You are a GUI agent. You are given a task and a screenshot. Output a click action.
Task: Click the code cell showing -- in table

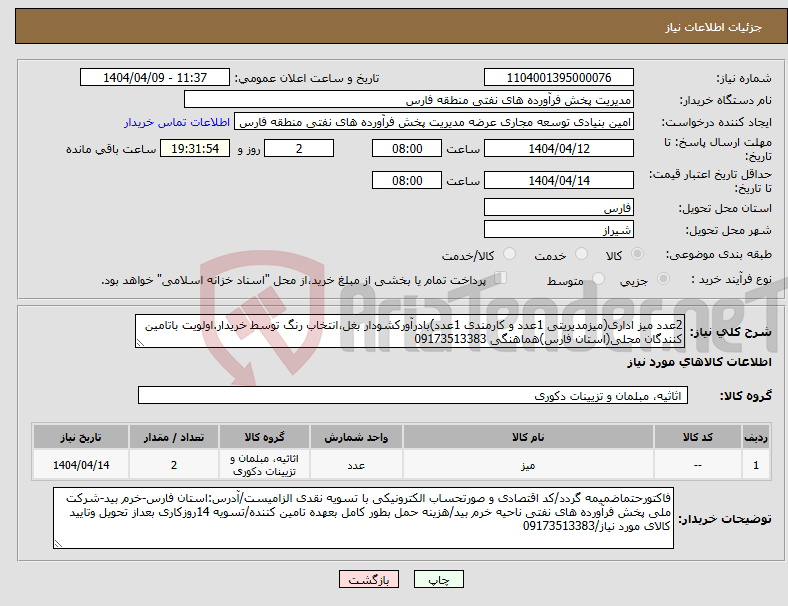click(698, 464)
